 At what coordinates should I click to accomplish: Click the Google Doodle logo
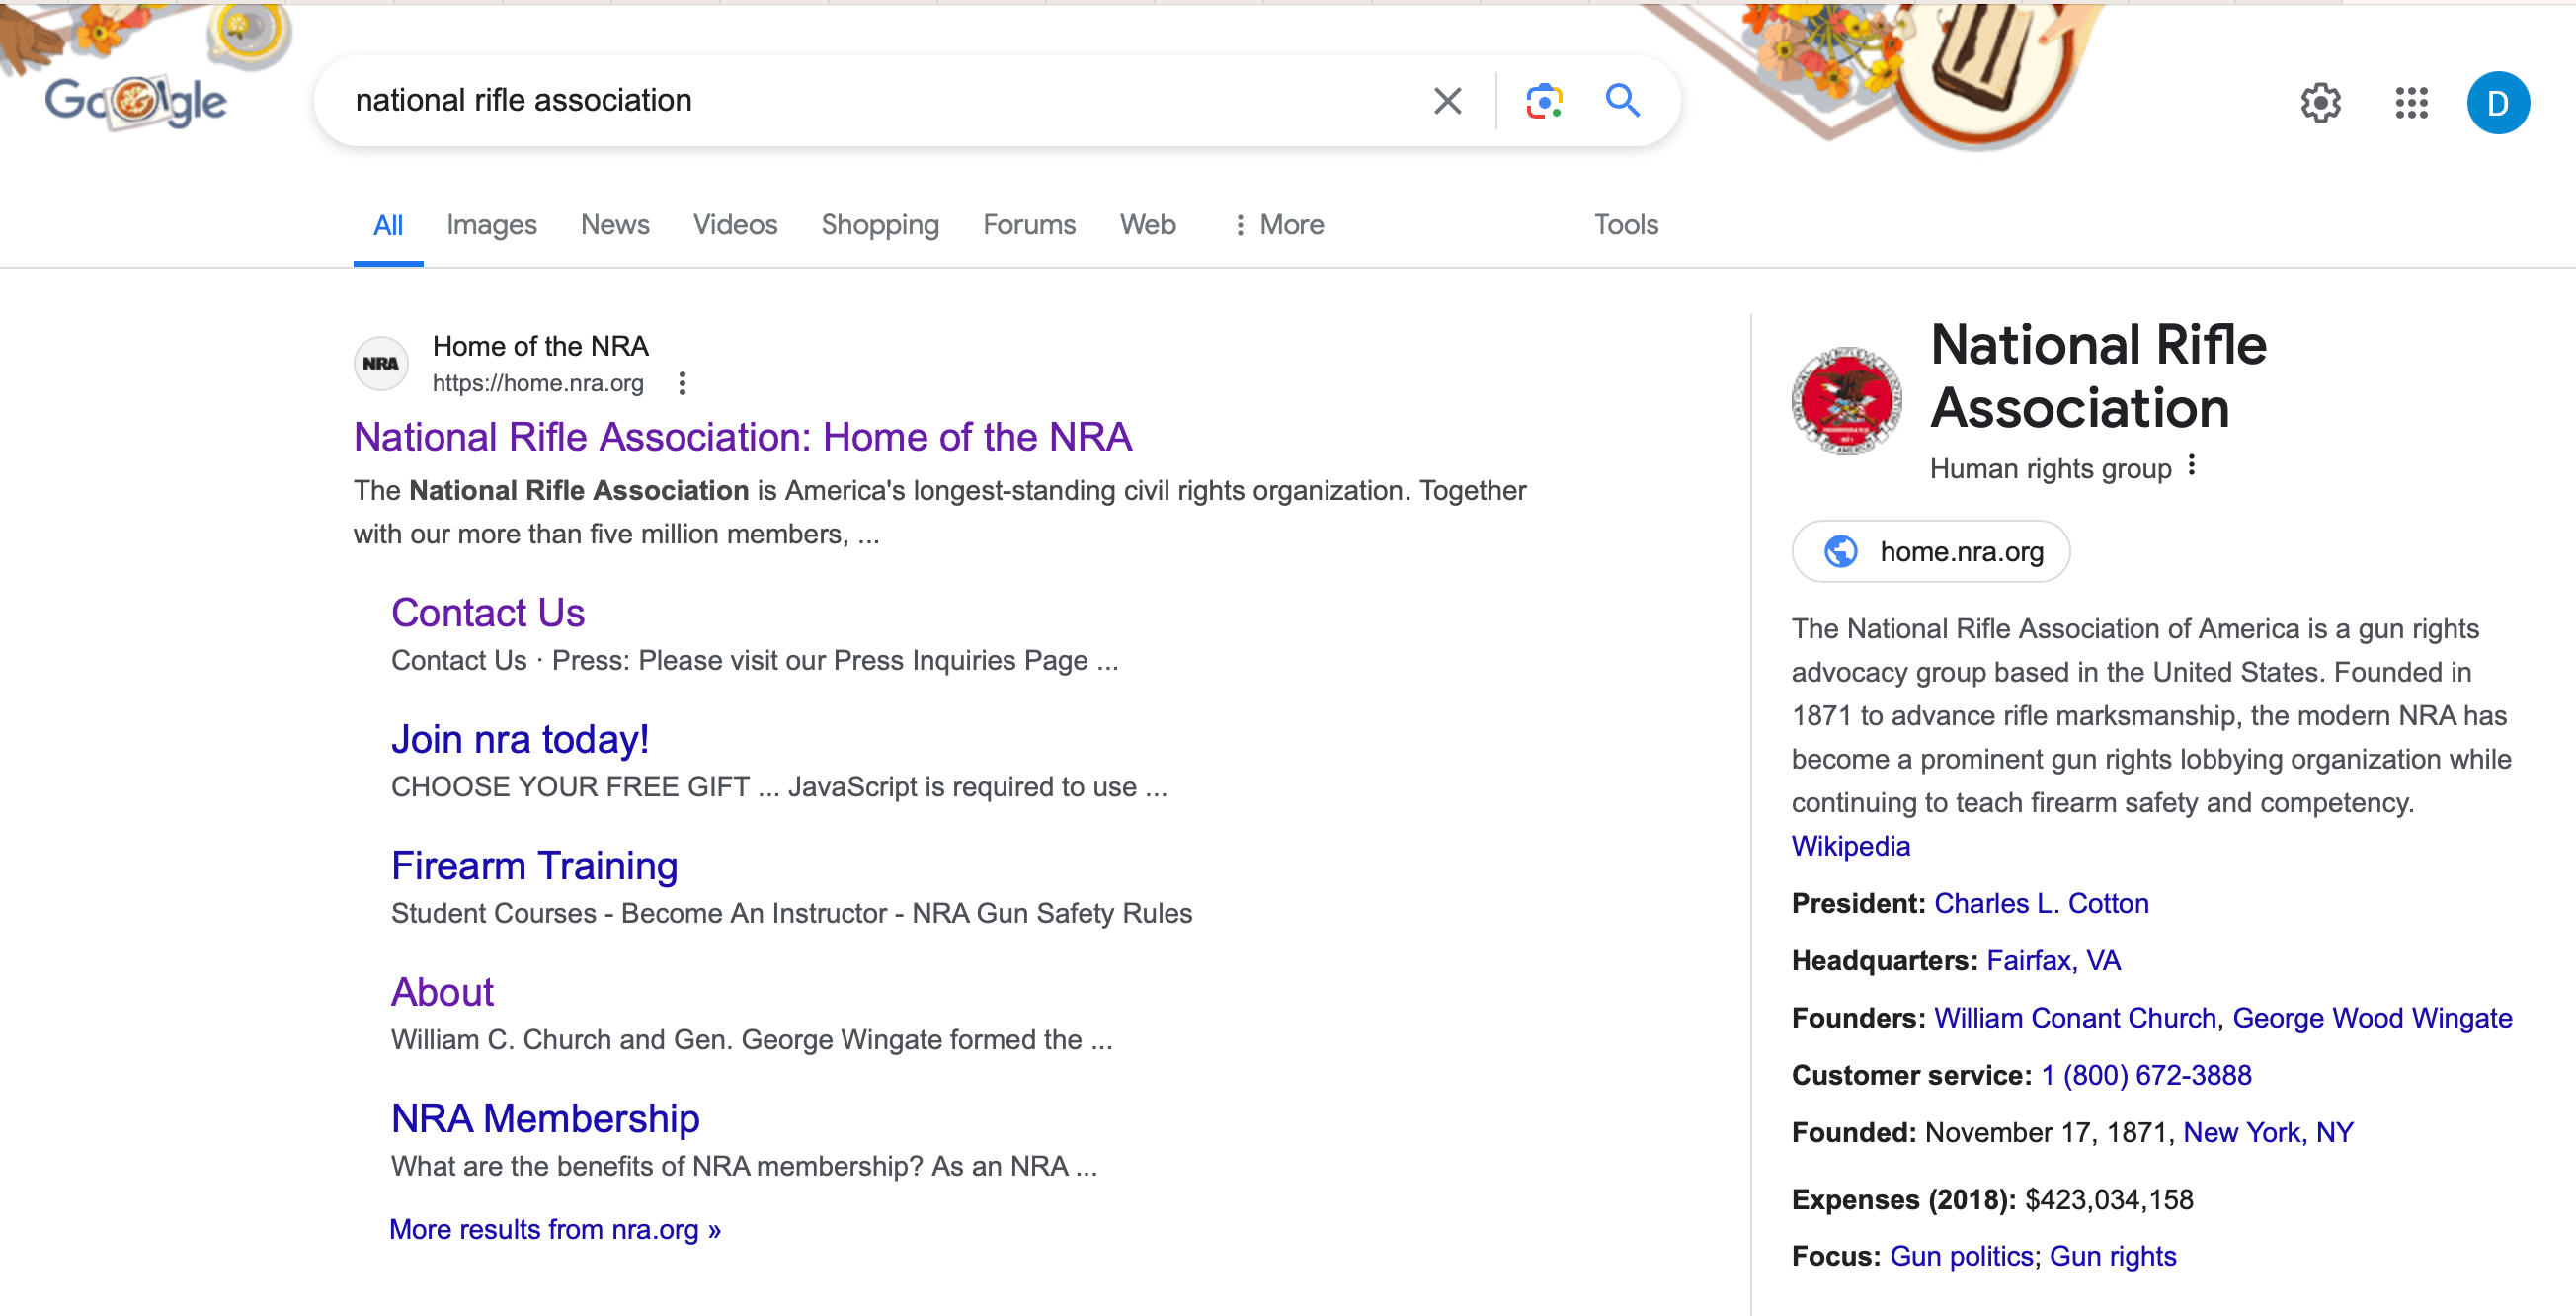pos(137,99)
